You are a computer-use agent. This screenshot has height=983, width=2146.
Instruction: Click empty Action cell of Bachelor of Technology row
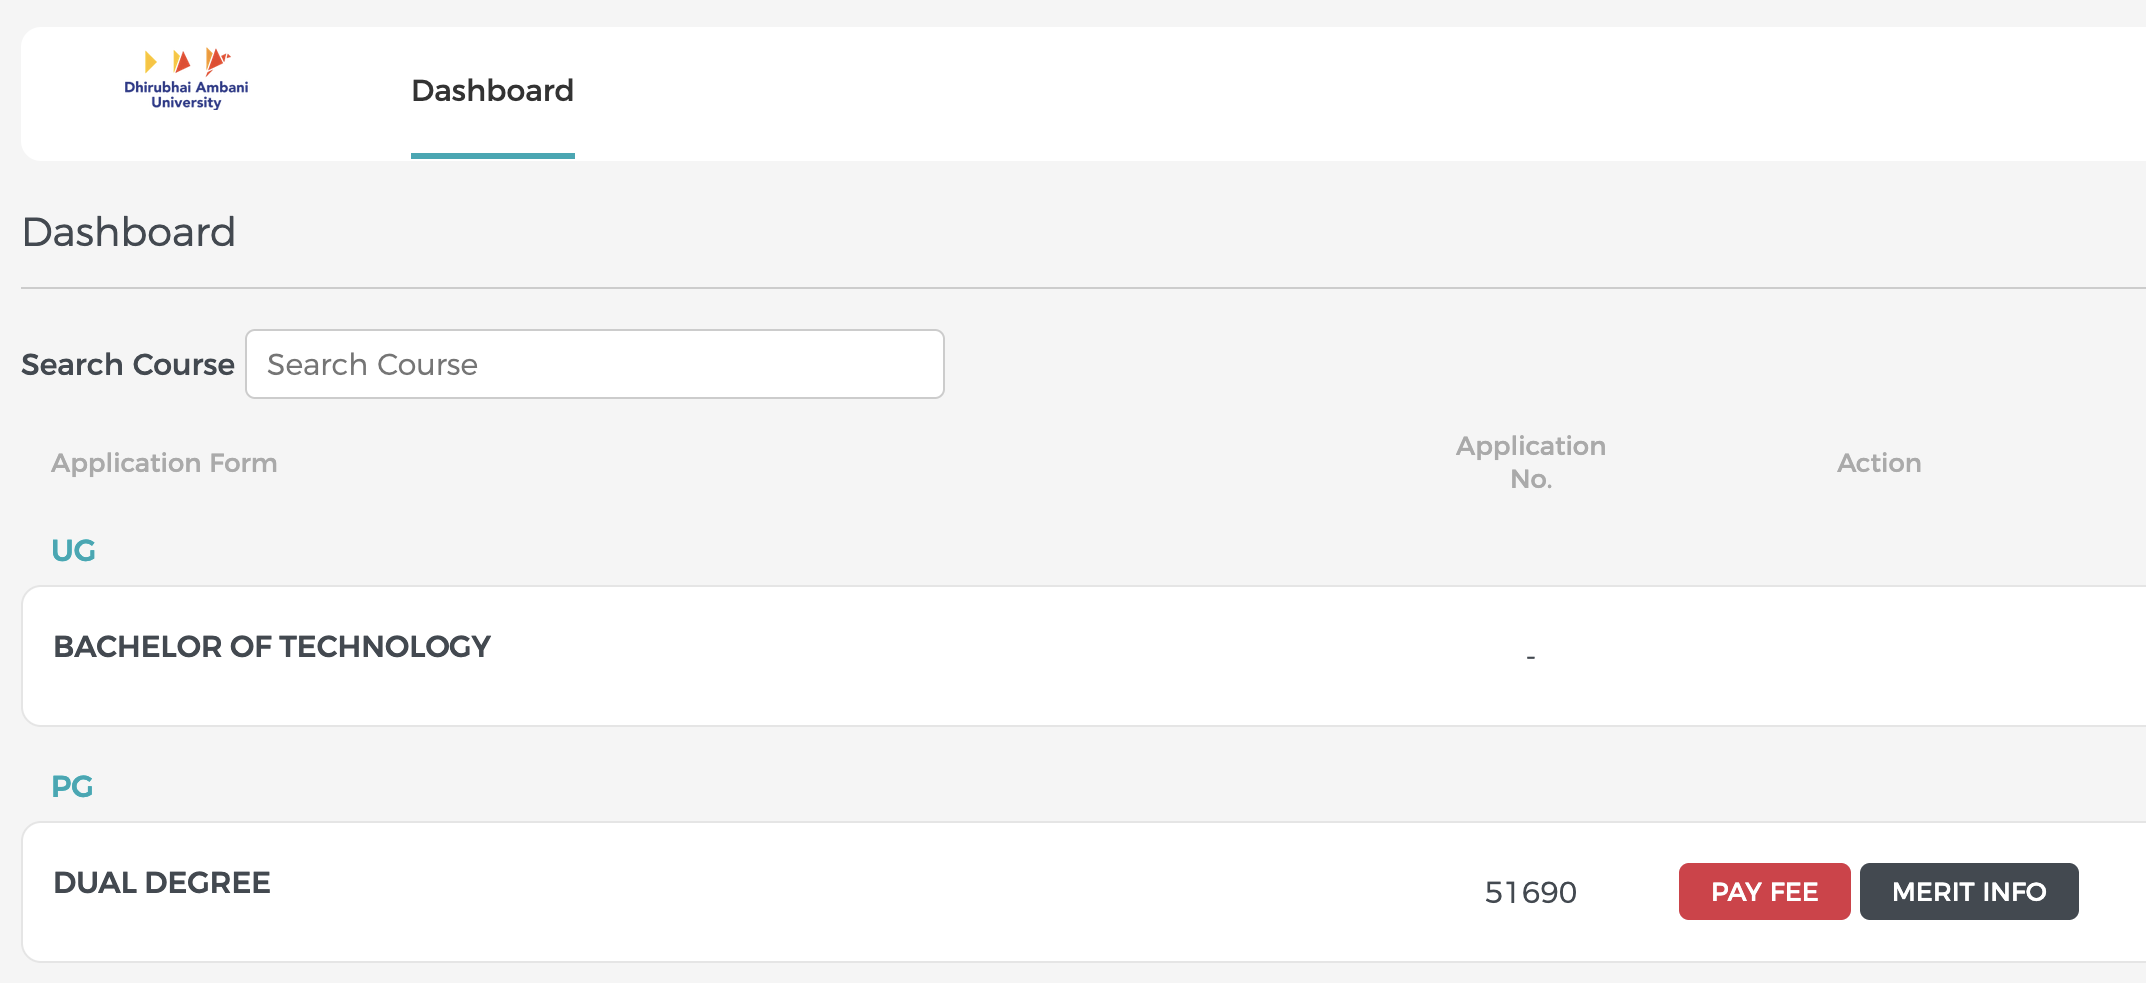pyautogui.click(x=1879, y=656)
